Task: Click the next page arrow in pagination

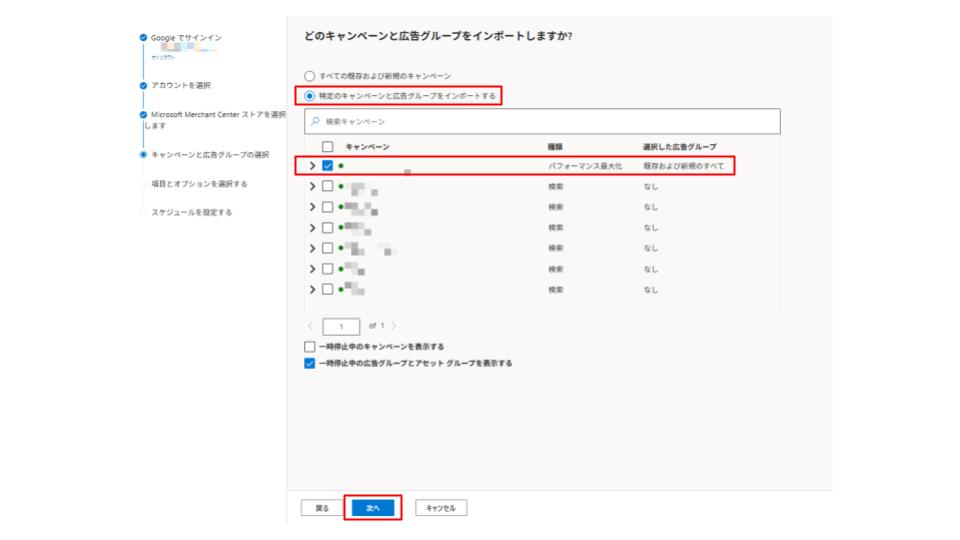Action: pyautogui.click(x=393, y=326)
